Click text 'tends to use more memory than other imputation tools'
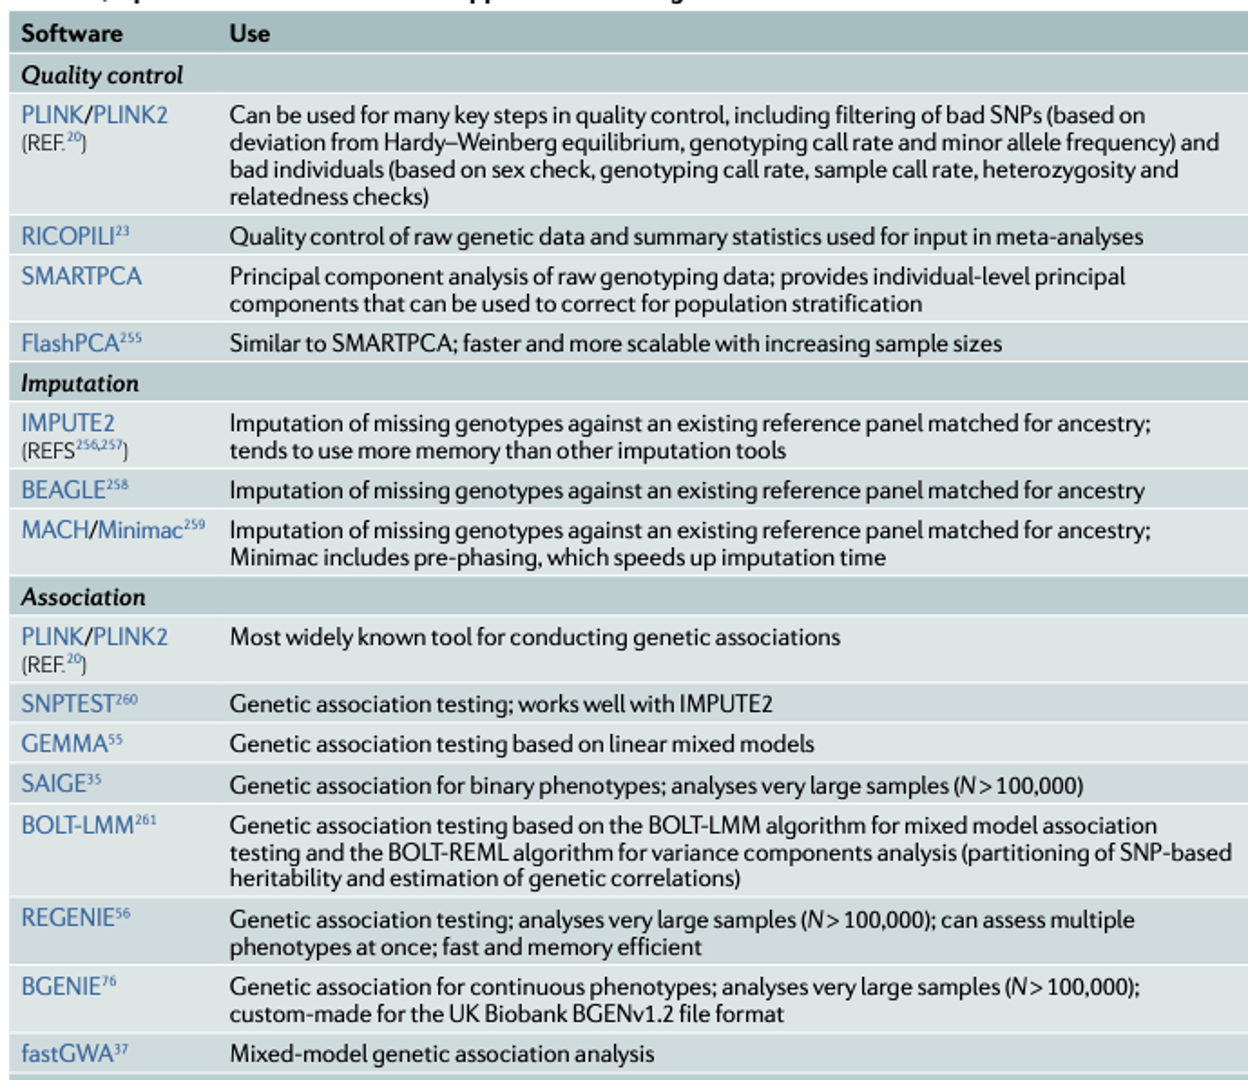1248x1080 pixels. tap(507, 450)
